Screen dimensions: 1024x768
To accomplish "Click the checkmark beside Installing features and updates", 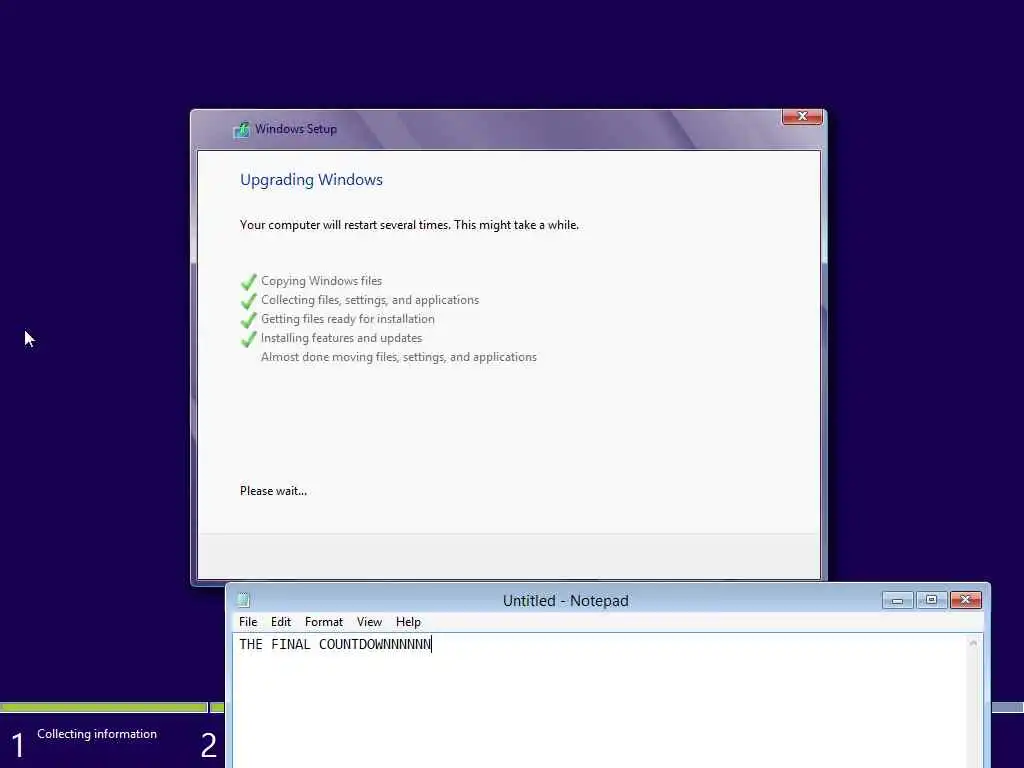I will (248, 339).
